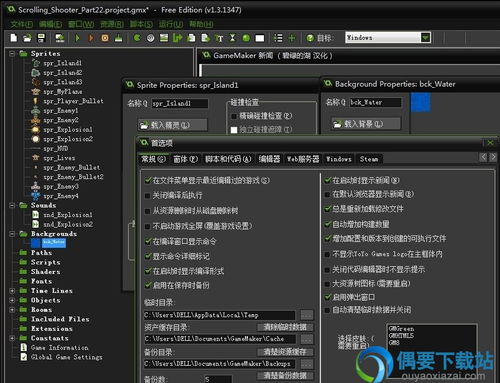Expand the Constants folder

tap(12, 338)
